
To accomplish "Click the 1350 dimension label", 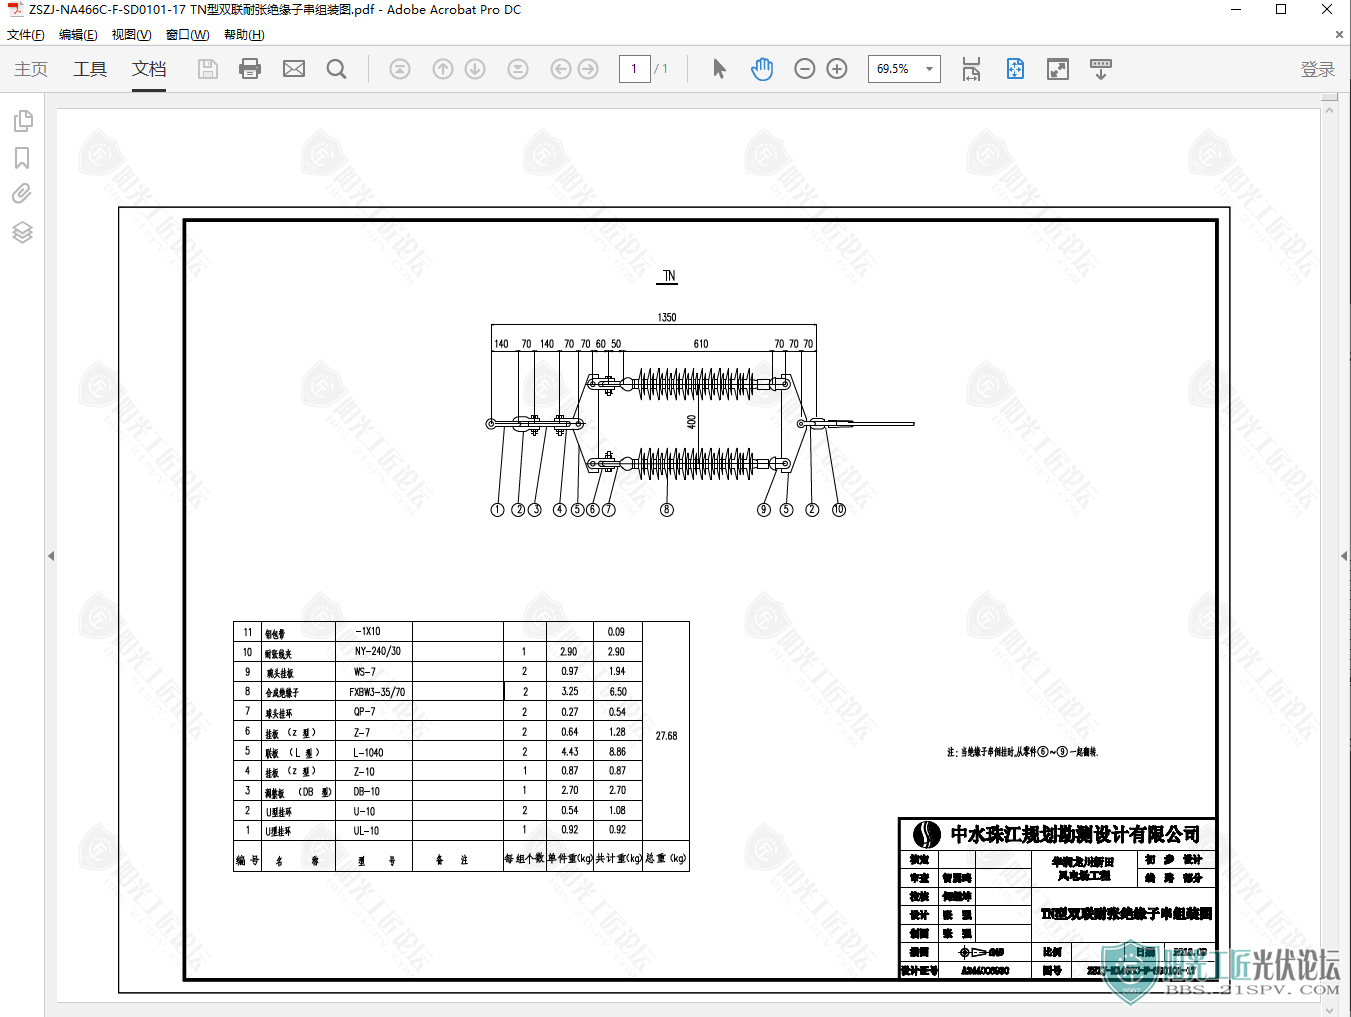I will pos(667,318).
